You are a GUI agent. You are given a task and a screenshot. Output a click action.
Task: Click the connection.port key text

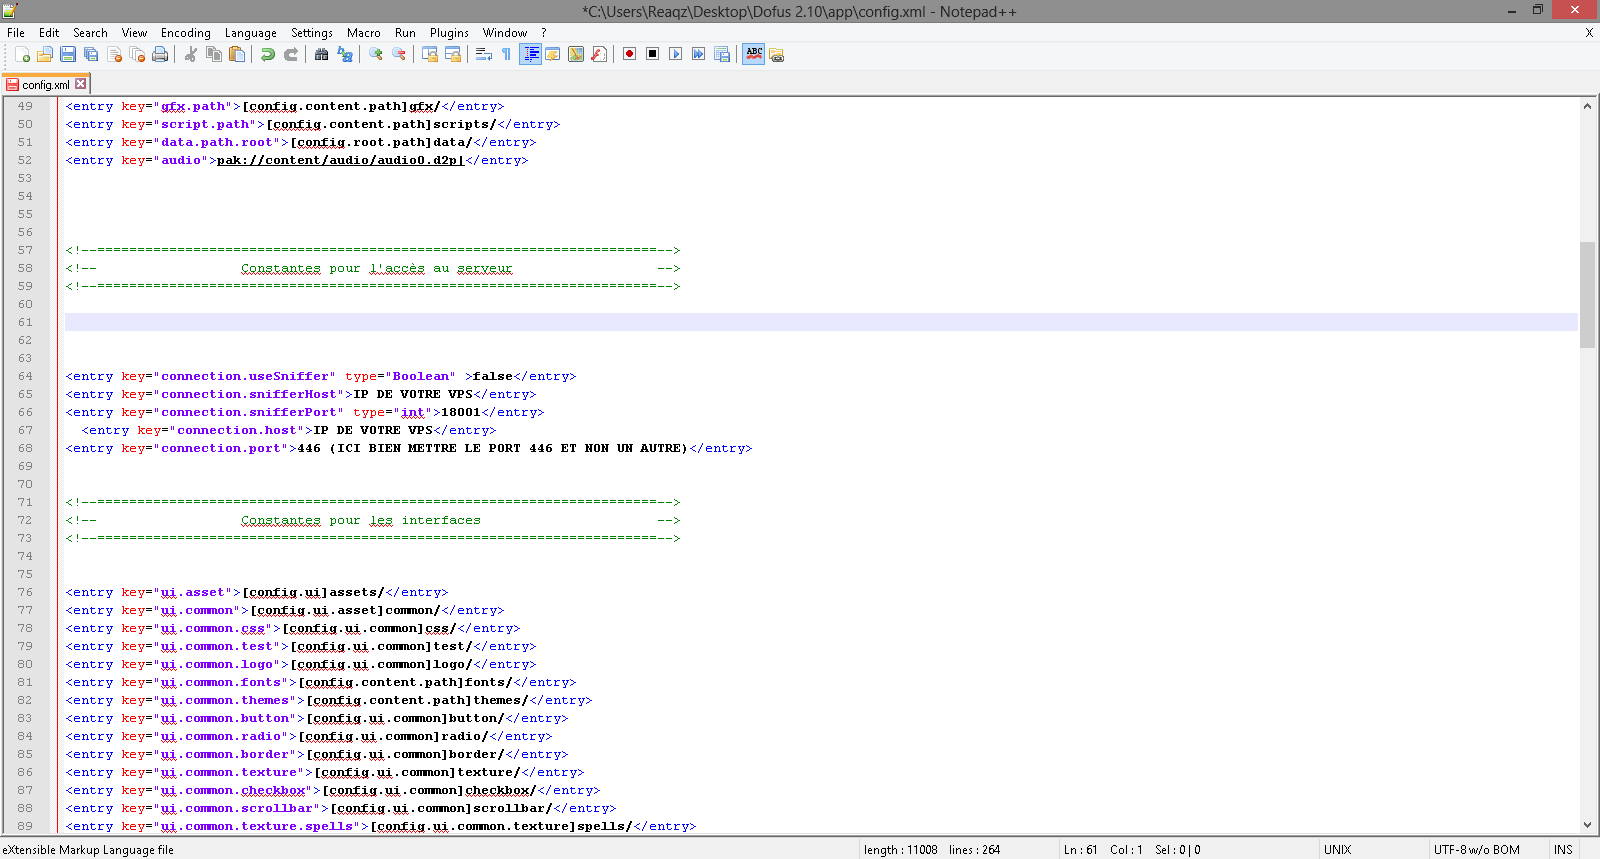(221, 448)
